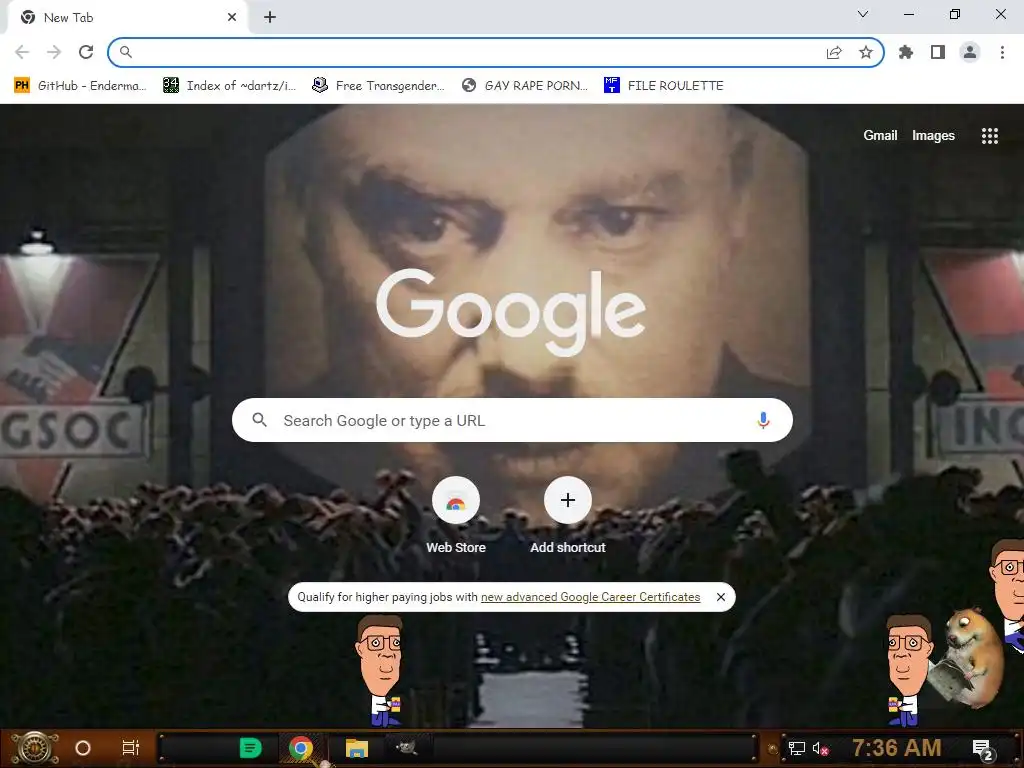Reload the current page
The height and width of the screenshot is (768, 1024).
coord(86,52)
